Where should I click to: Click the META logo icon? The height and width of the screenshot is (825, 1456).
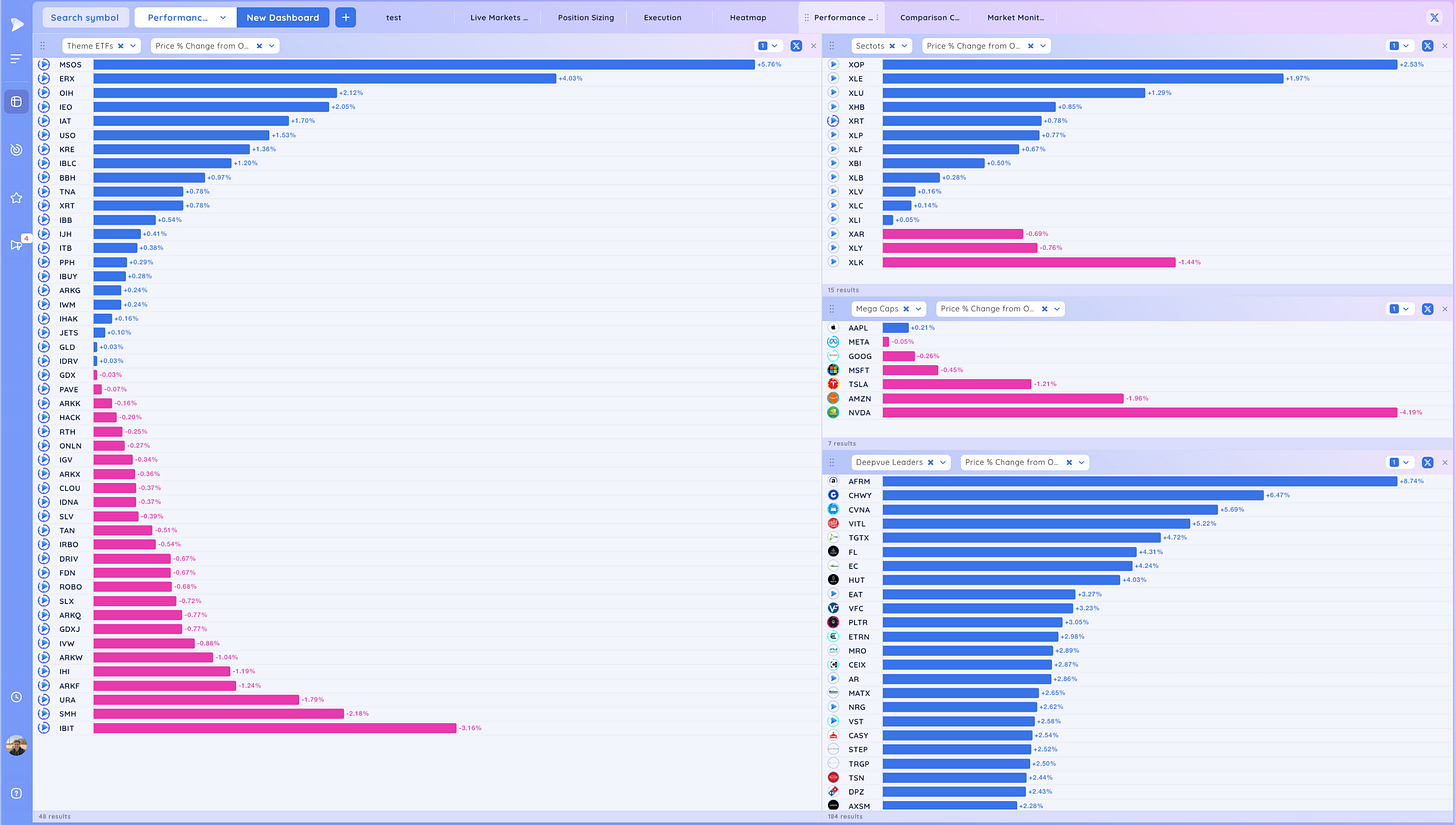833,342
